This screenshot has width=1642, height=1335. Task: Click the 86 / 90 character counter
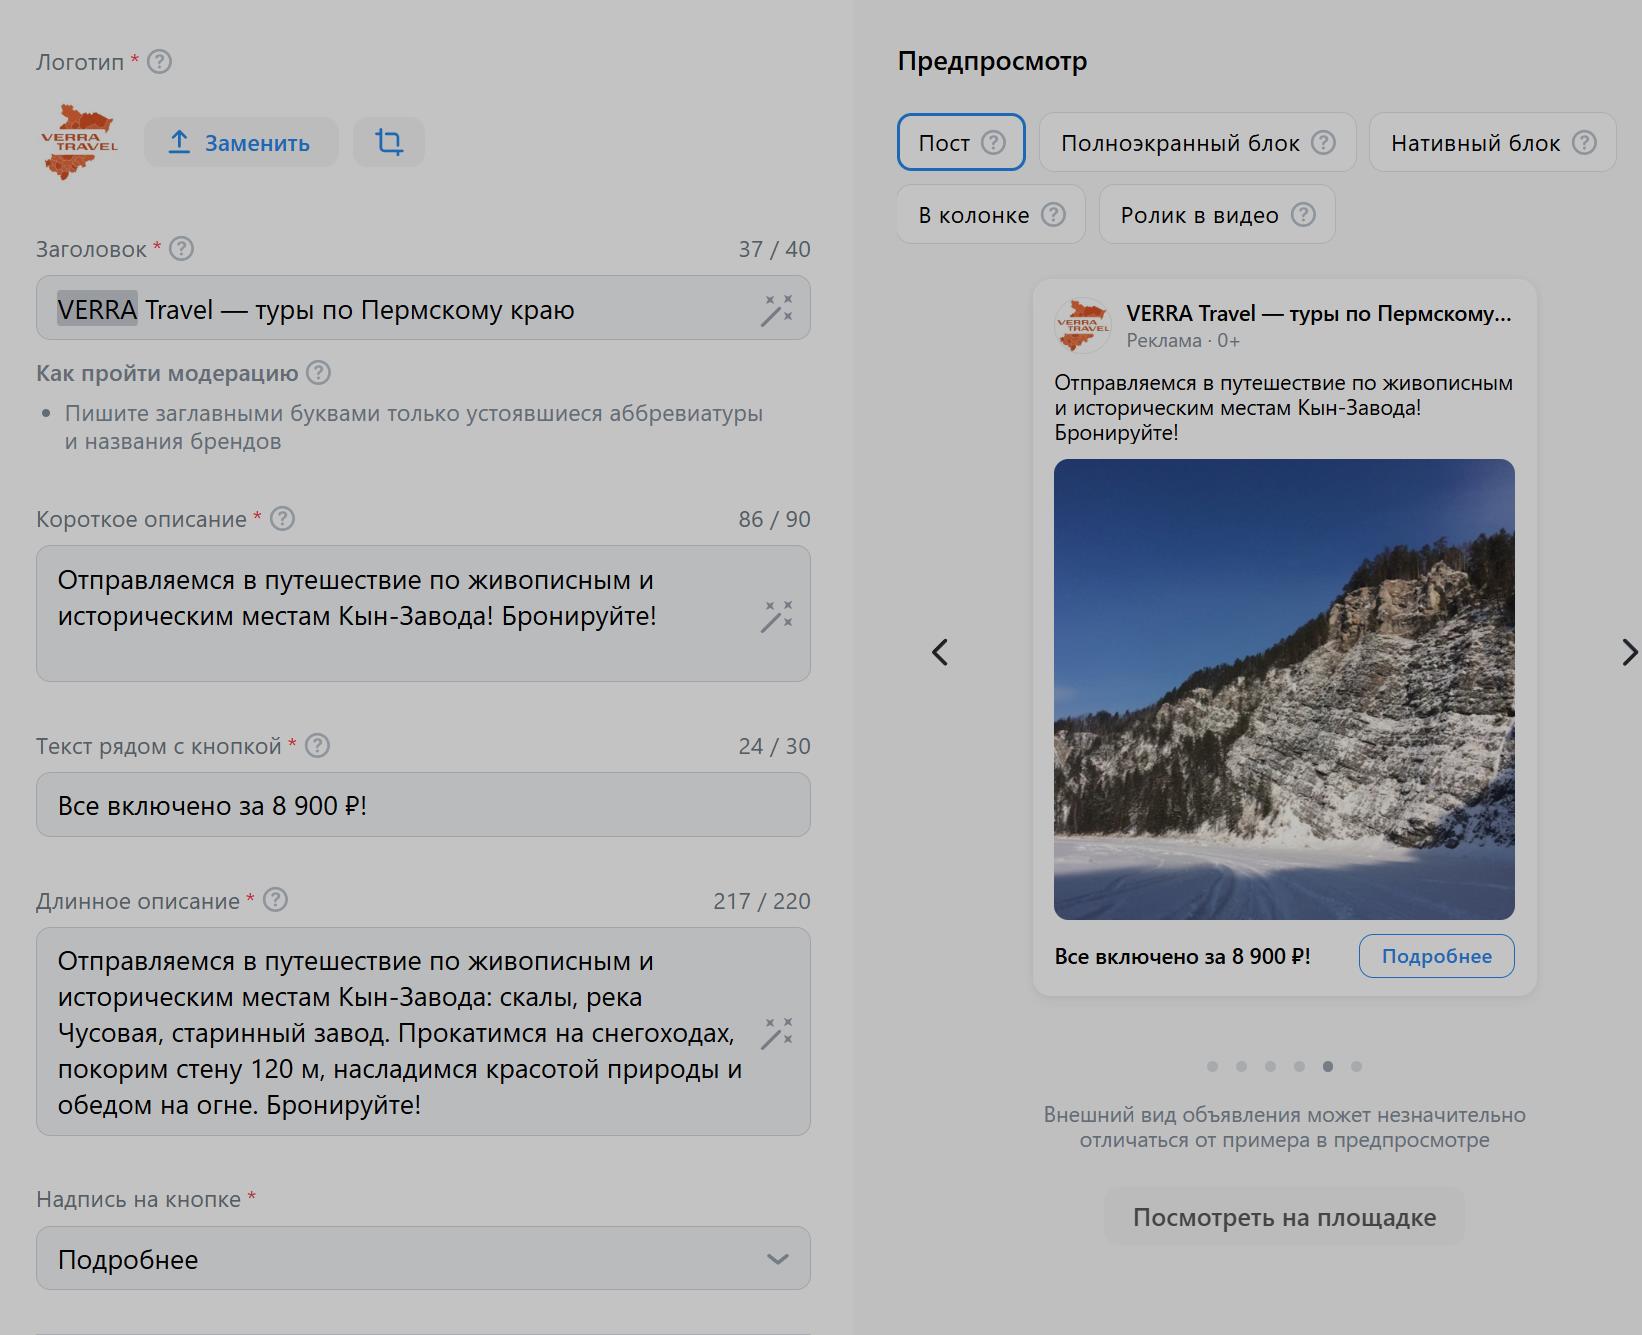774,519
